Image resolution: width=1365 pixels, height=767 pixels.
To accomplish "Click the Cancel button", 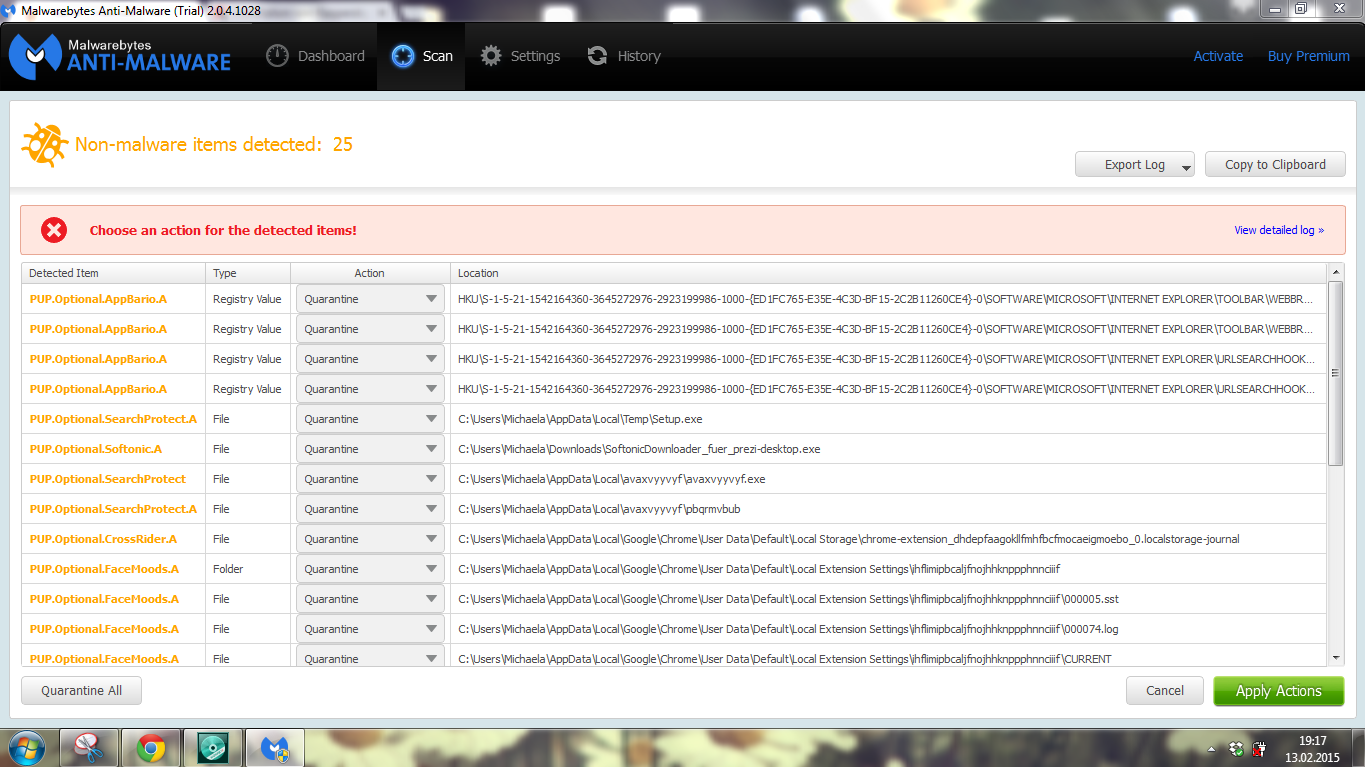I will coord(1164,691).
